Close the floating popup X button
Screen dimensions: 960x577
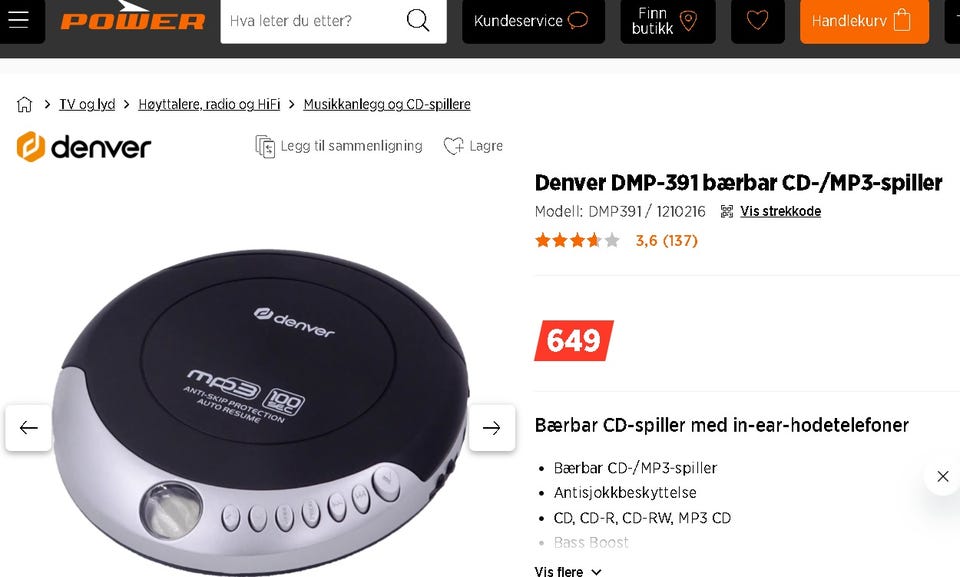(942, 476)
